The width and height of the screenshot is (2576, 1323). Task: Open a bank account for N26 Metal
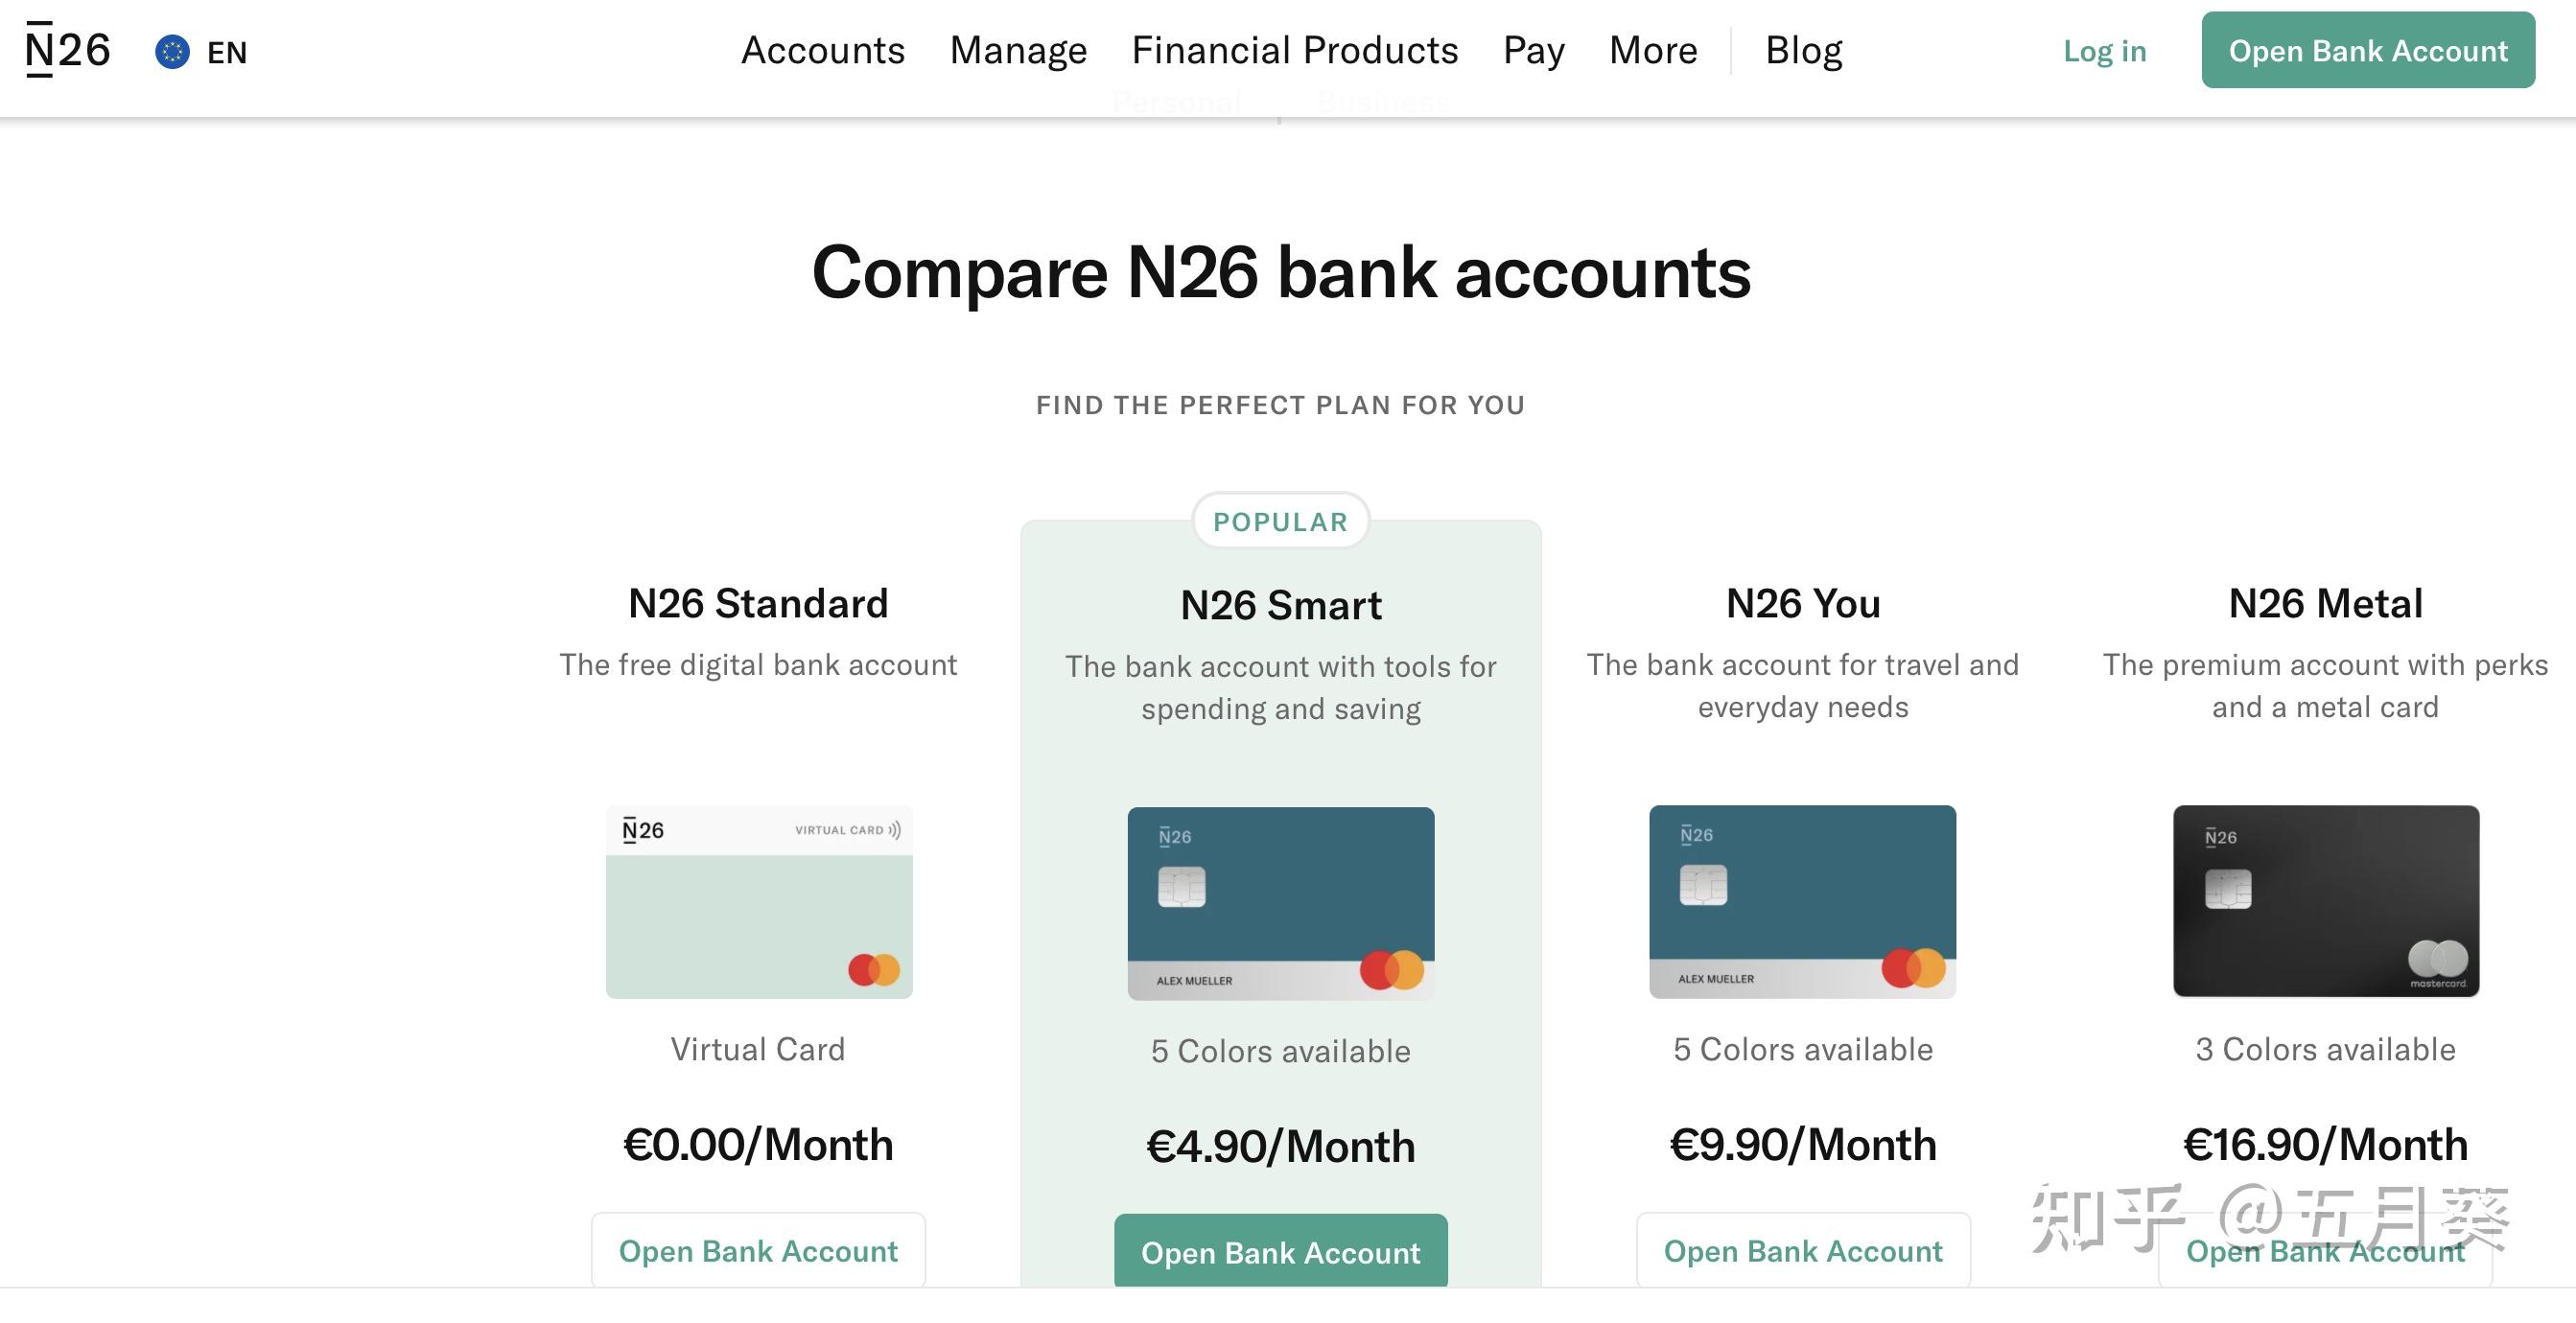2325,1251
